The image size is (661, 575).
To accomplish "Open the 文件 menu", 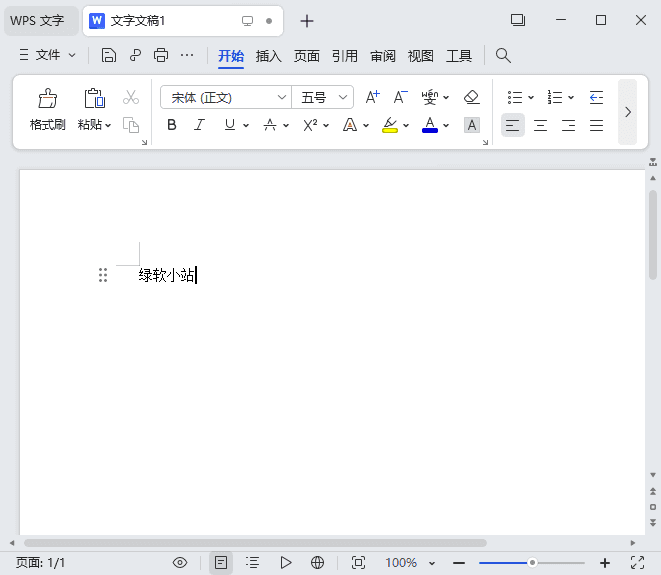I will (47, 56).
